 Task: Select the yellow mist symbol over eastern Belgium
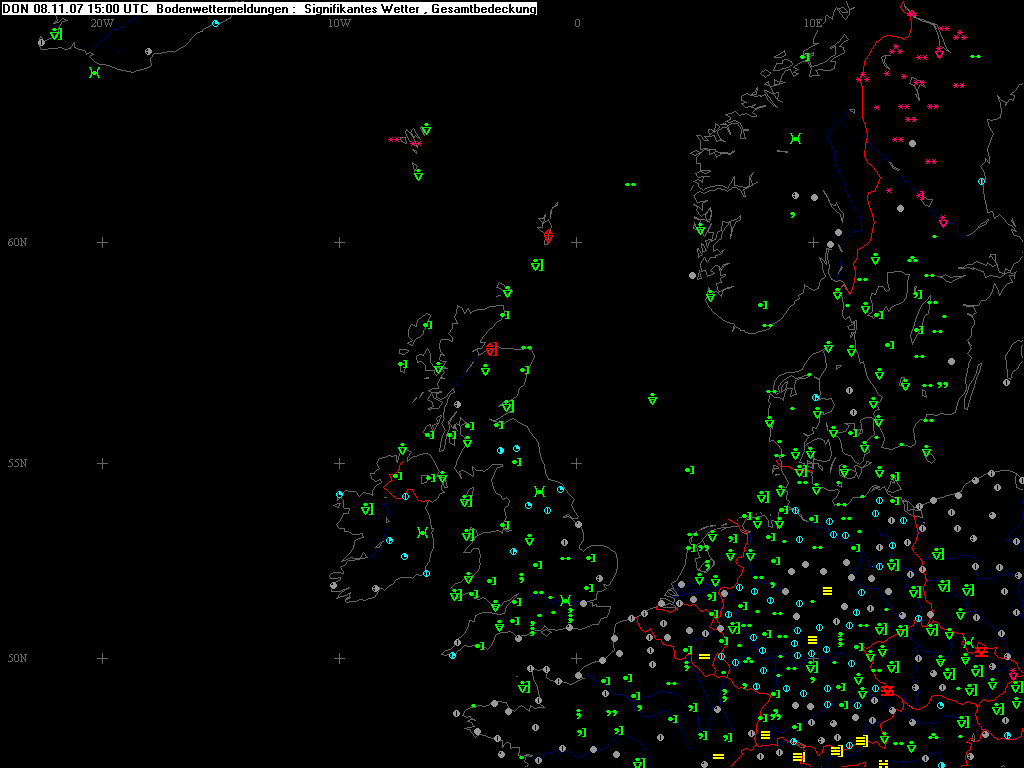tap(704, 656)
